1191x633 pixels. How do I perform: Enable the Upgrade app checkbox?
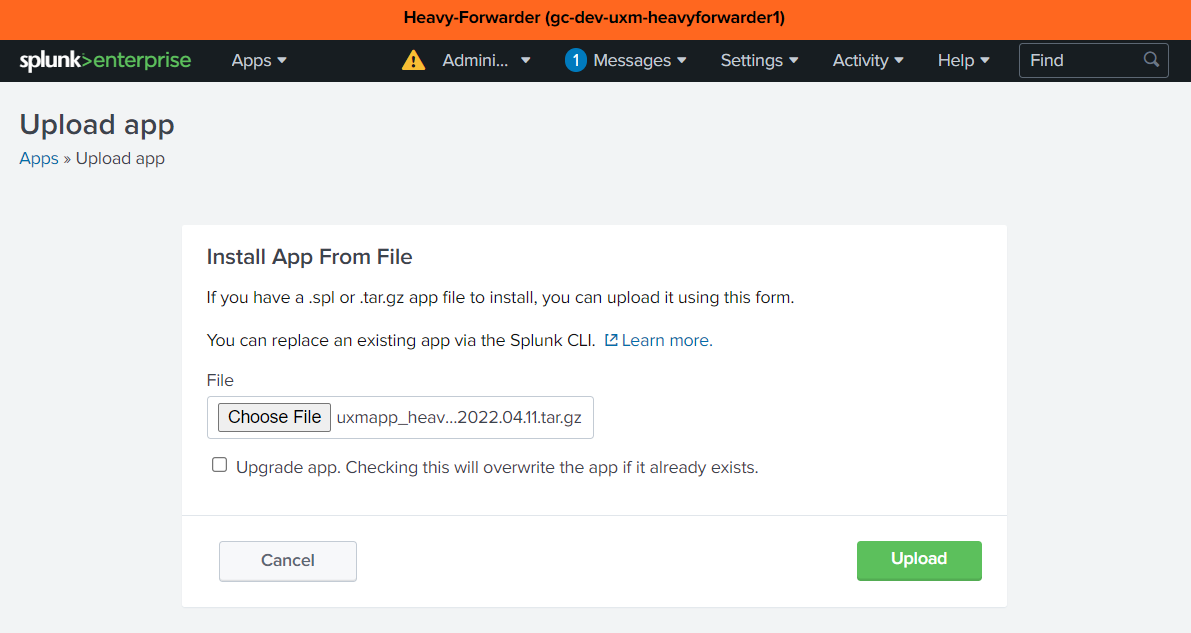pos(220,465)
